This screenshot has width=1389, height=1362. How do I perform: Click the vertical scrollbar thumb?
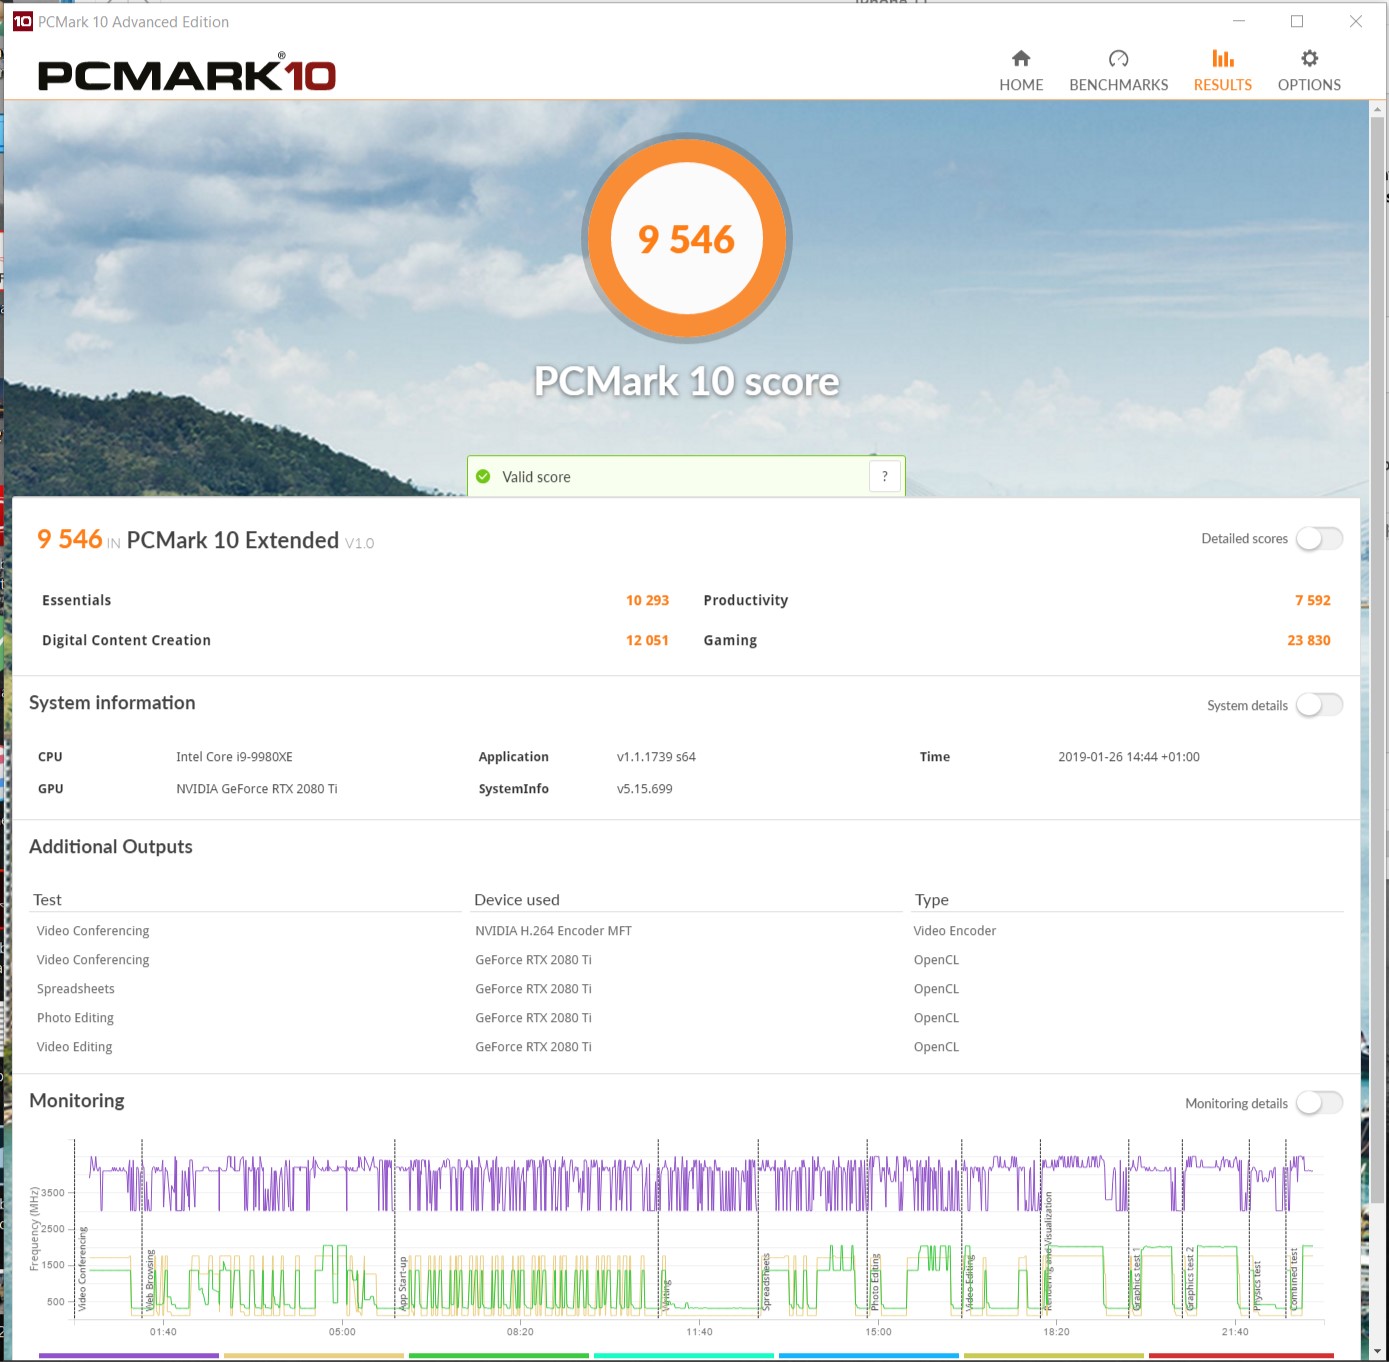click(x=1379, y=662)
